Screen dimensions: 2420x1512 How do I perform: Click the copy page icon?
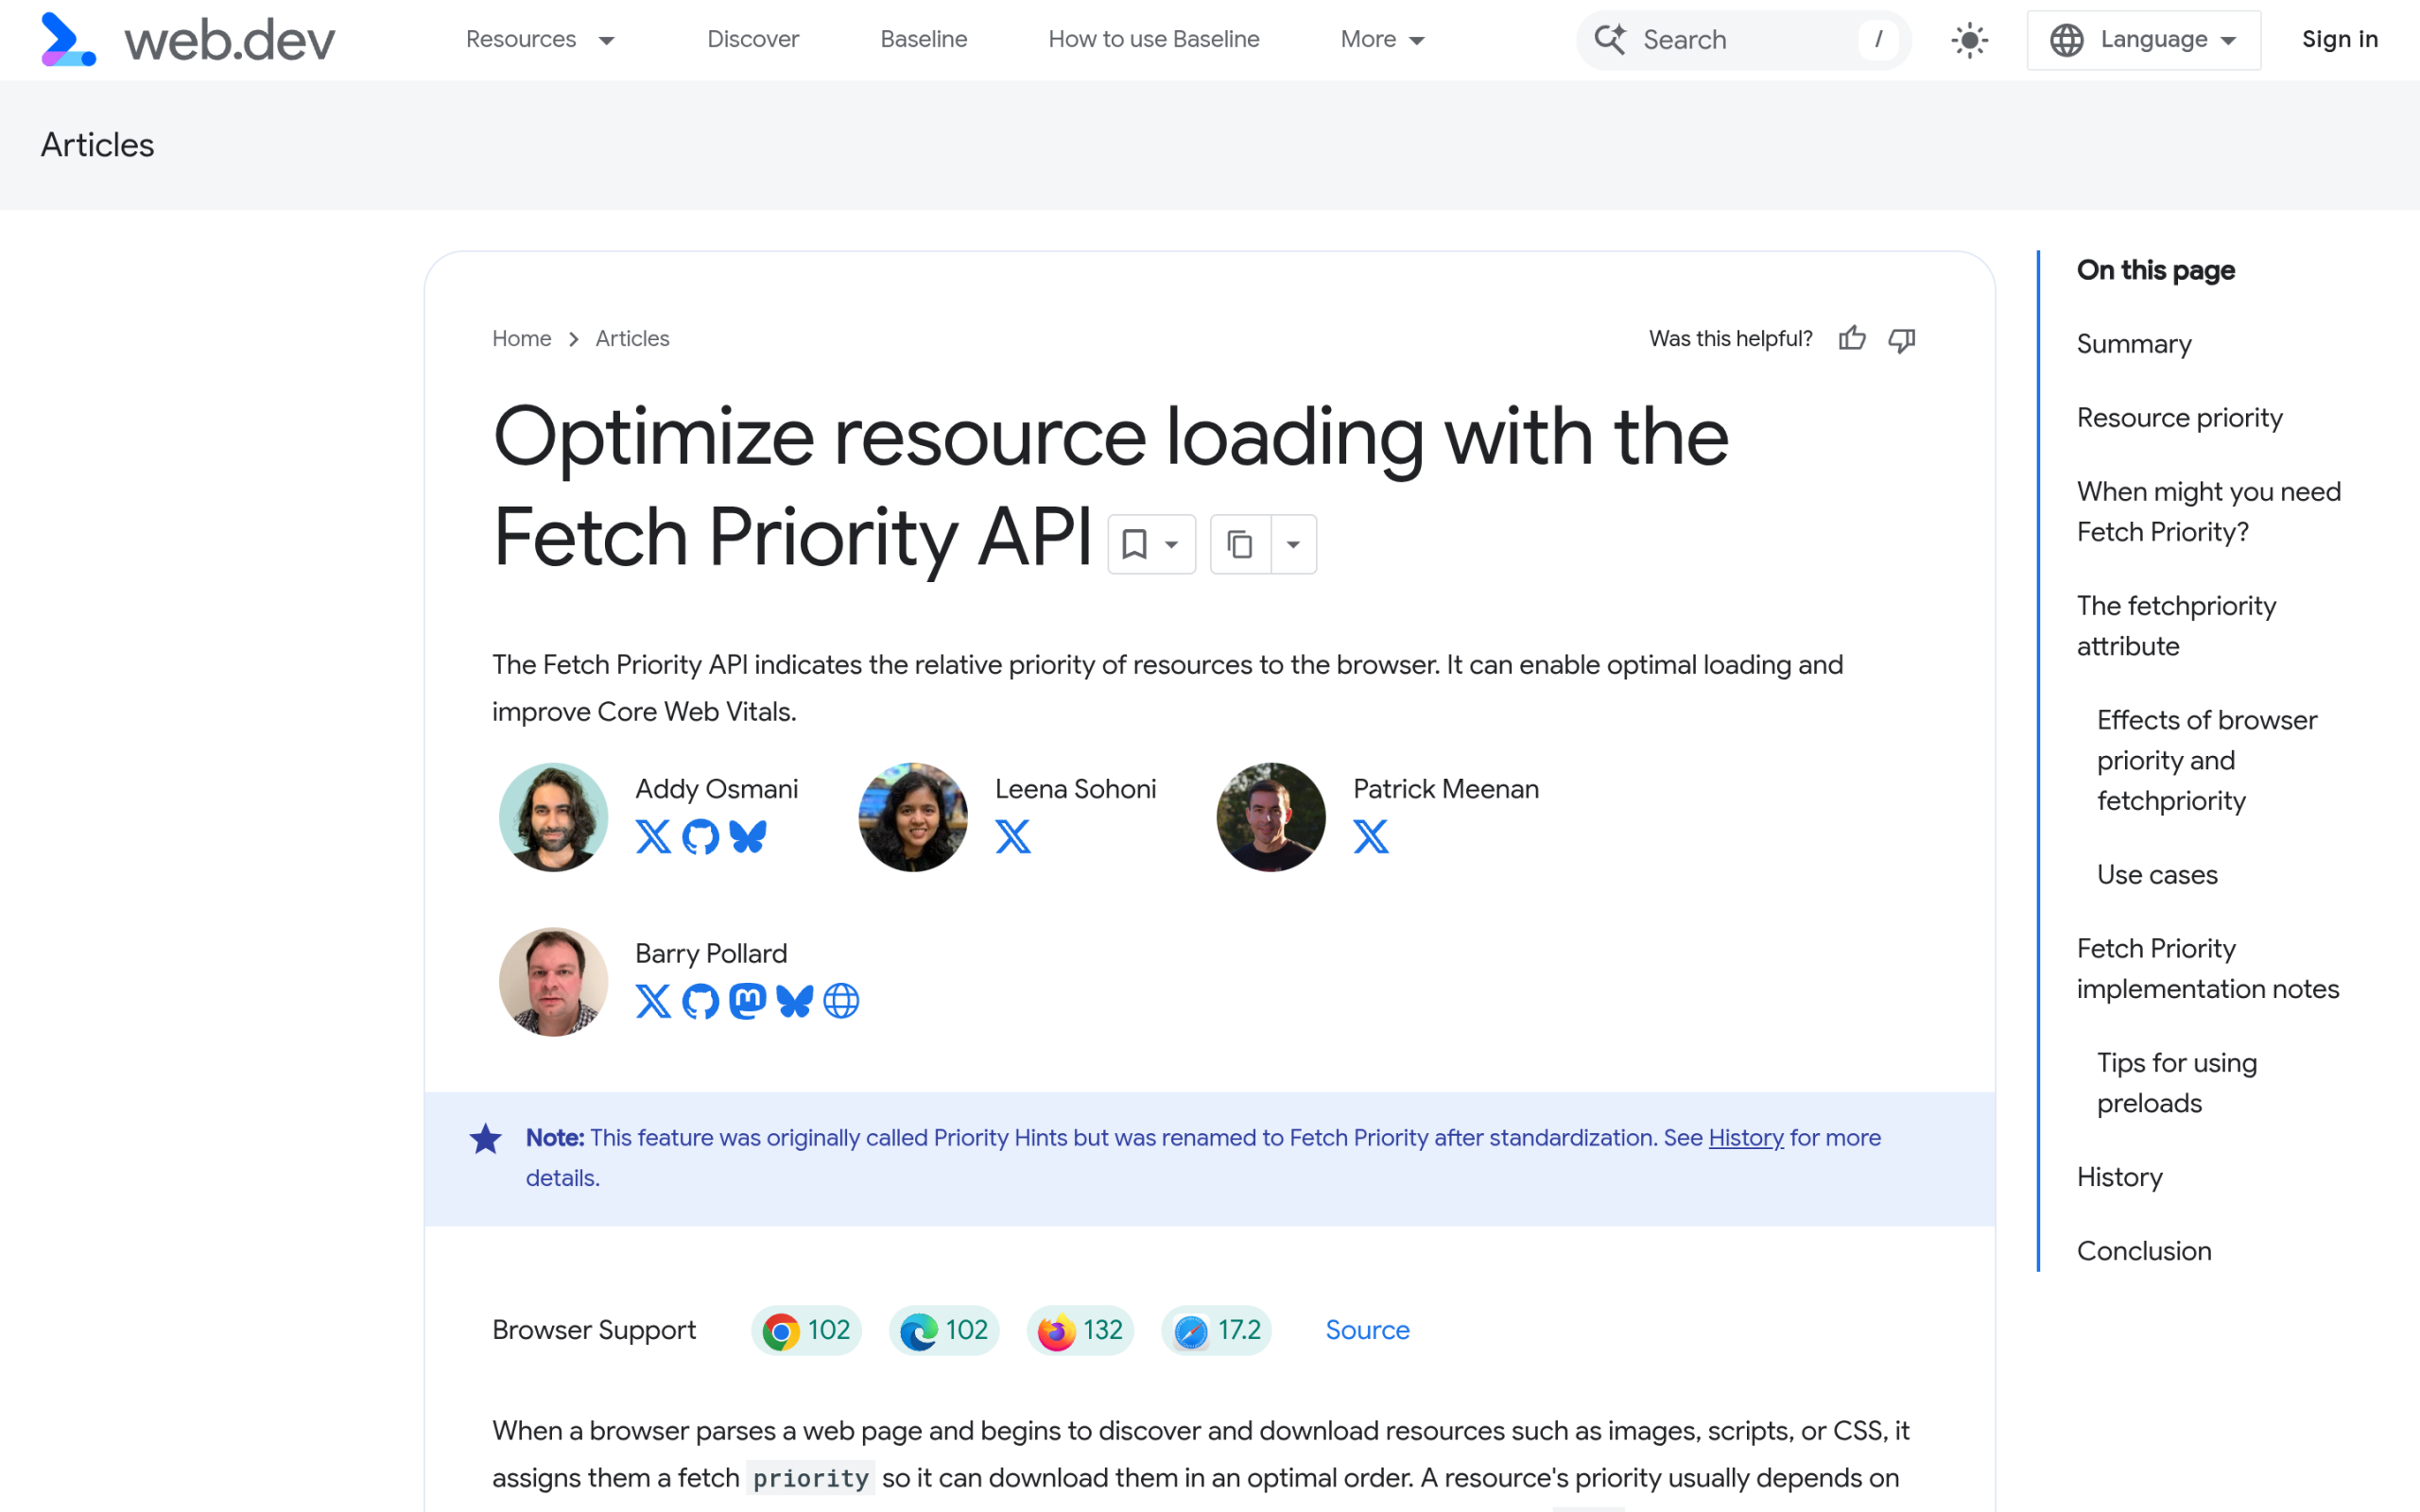(x=1240, y=544)
